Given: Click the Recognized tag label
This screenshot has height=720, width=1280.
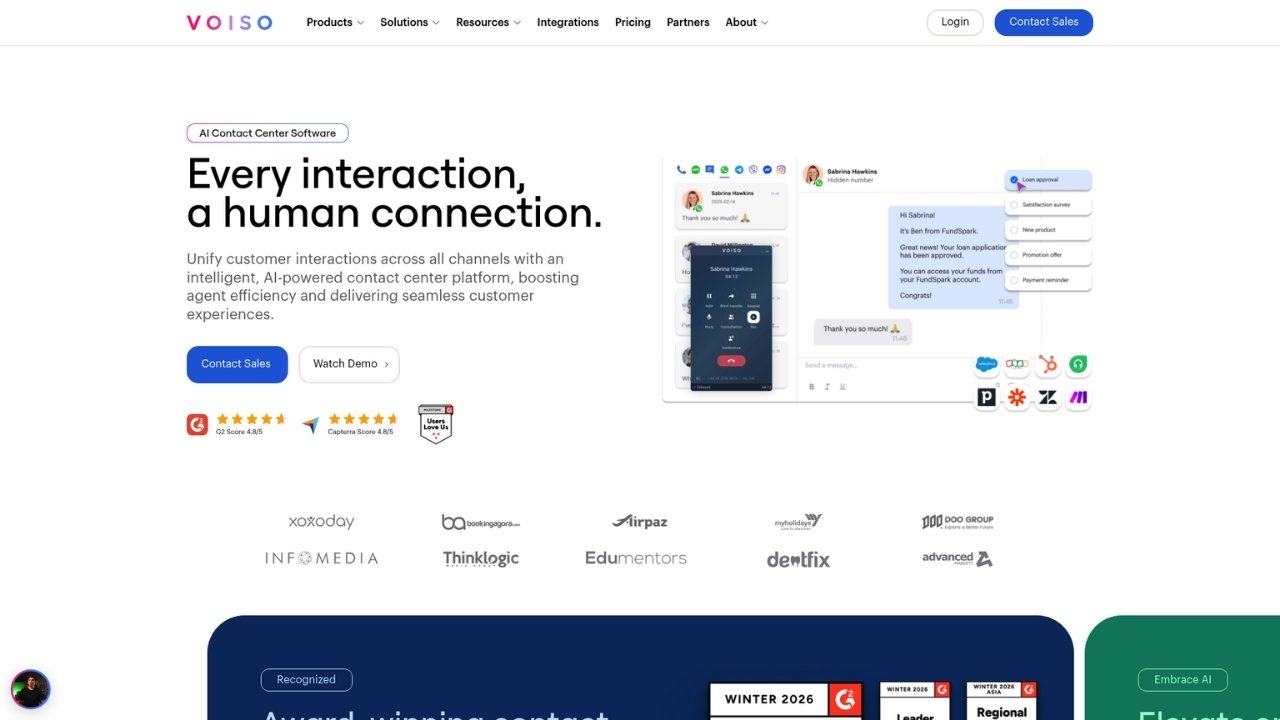Looking at the screenshot, I should coord(306,680).
